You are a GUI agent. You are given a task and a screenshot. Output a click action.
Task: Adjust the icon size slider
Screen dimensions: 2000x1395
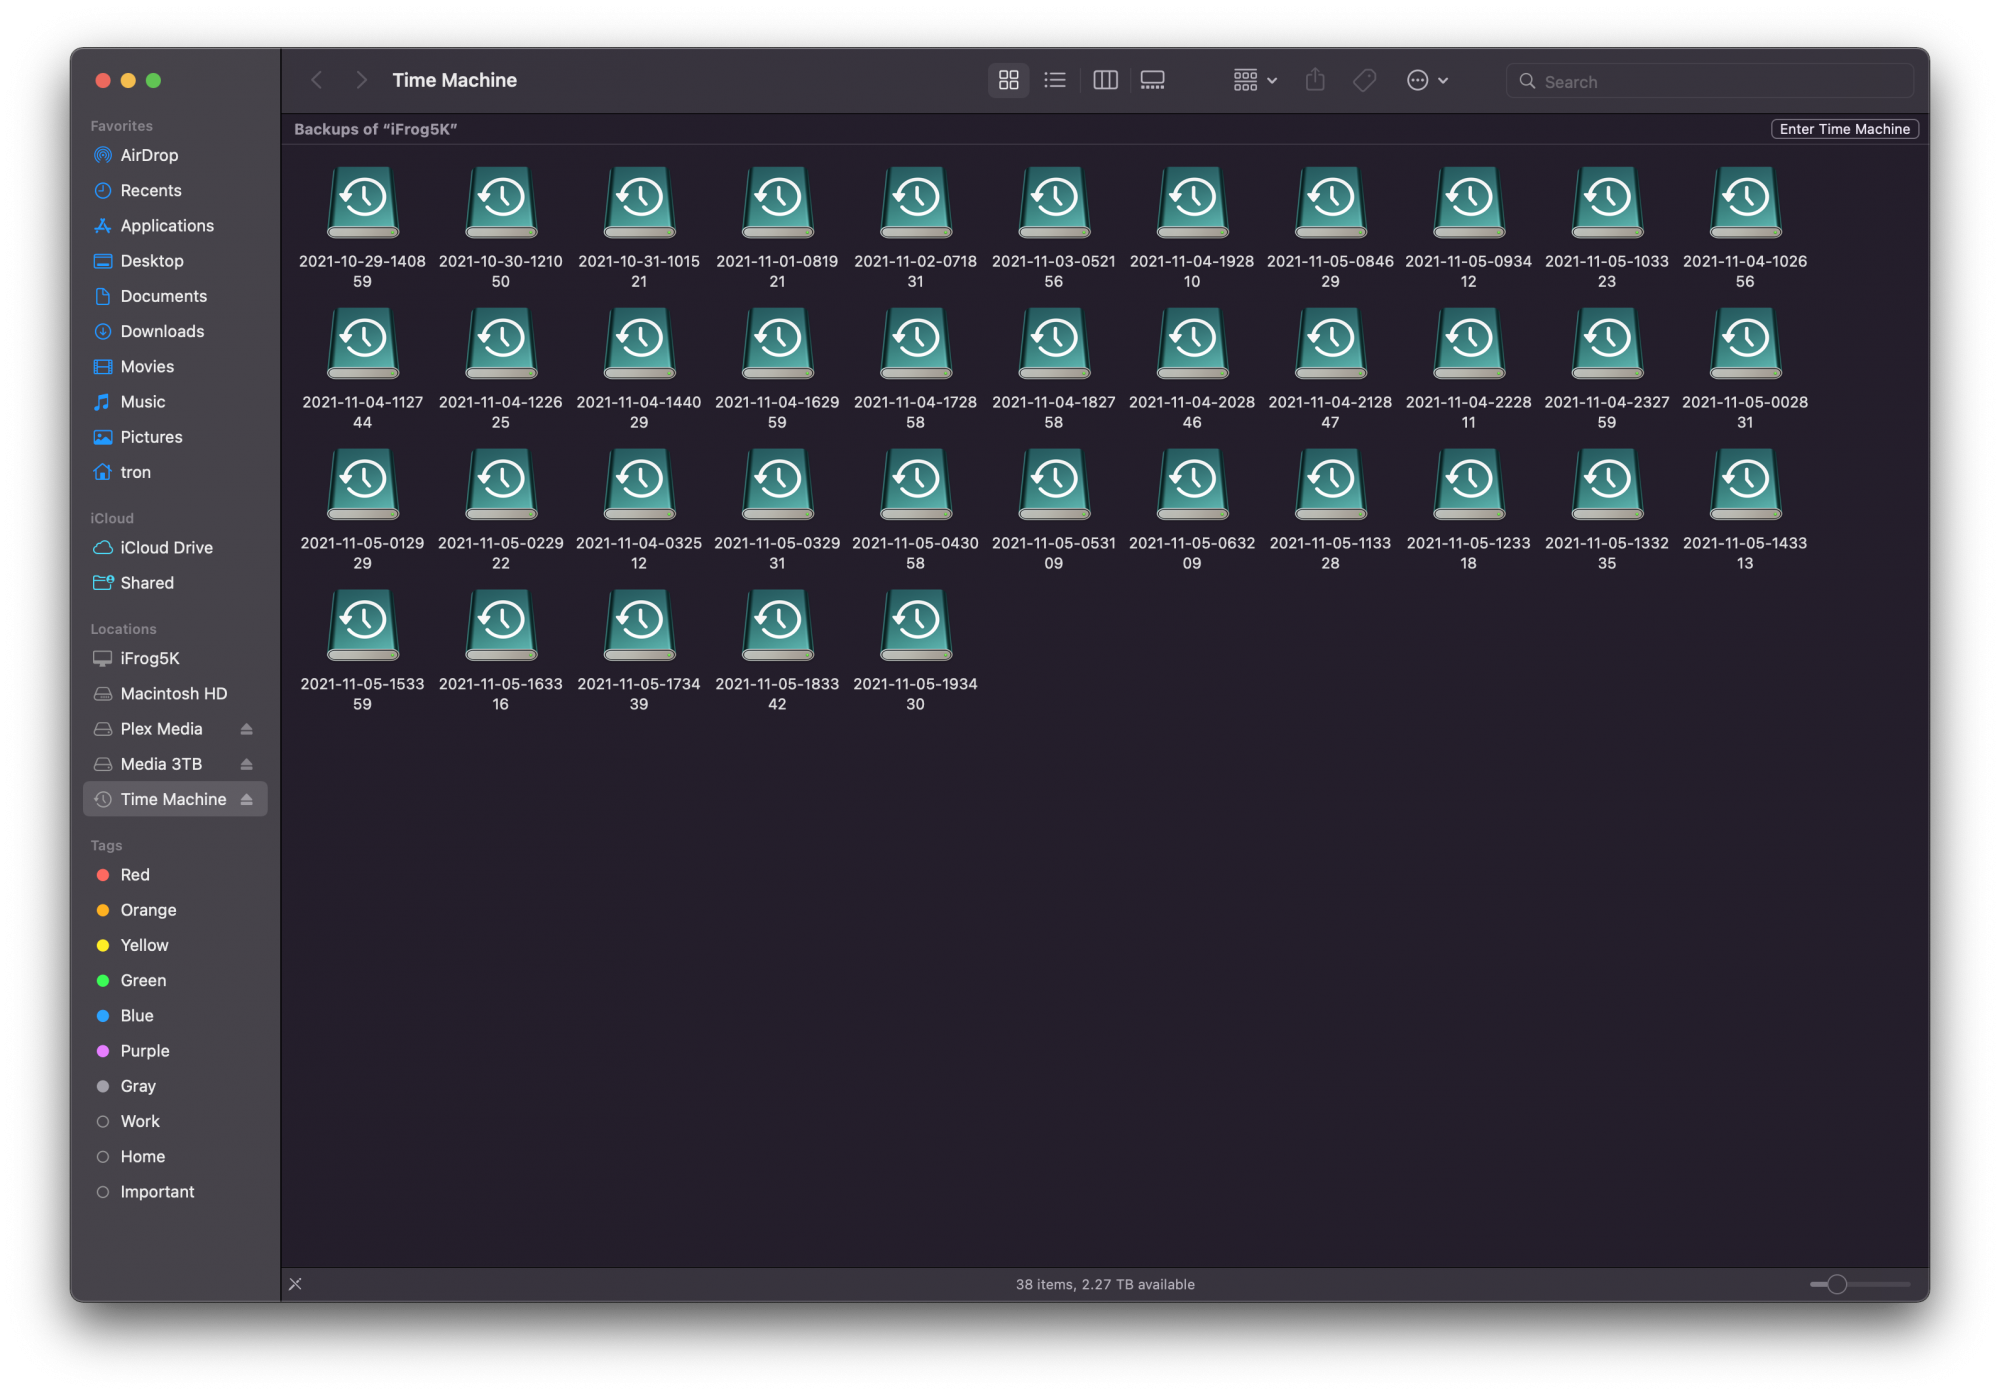coord(1837,1284)
